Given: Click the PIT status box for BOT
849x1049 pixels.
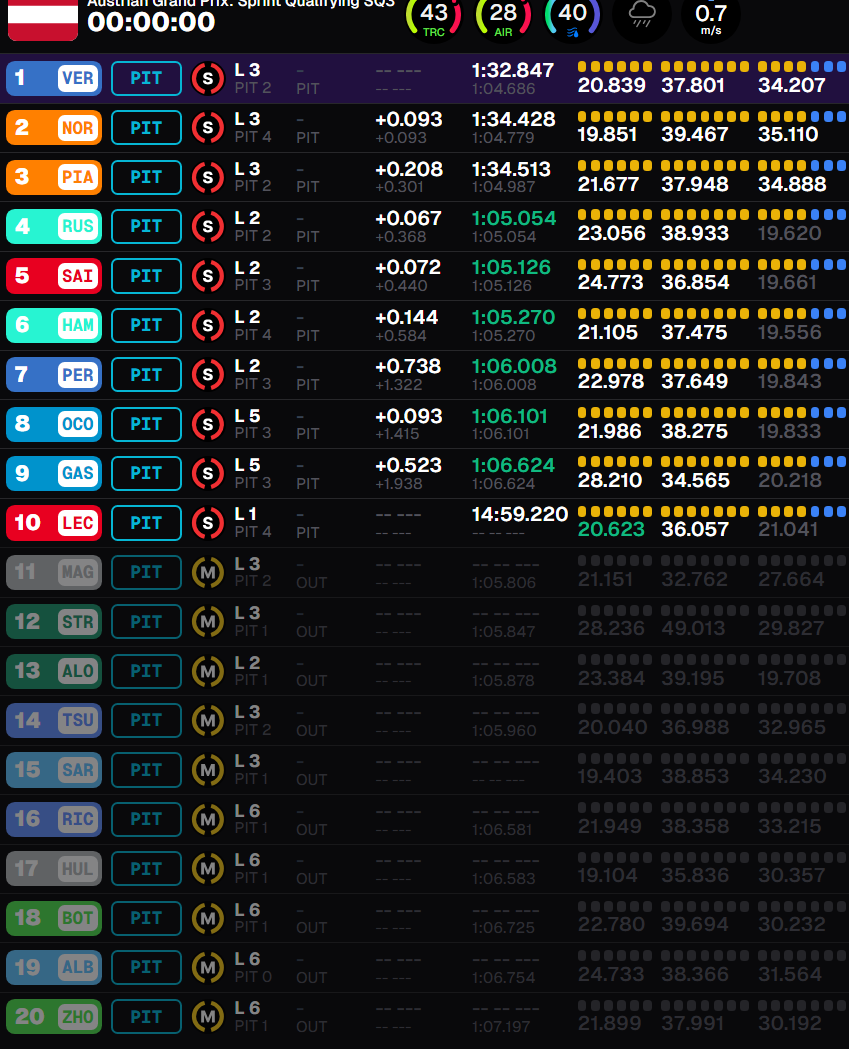Looking at the screenshot, I should pos(147,918).
